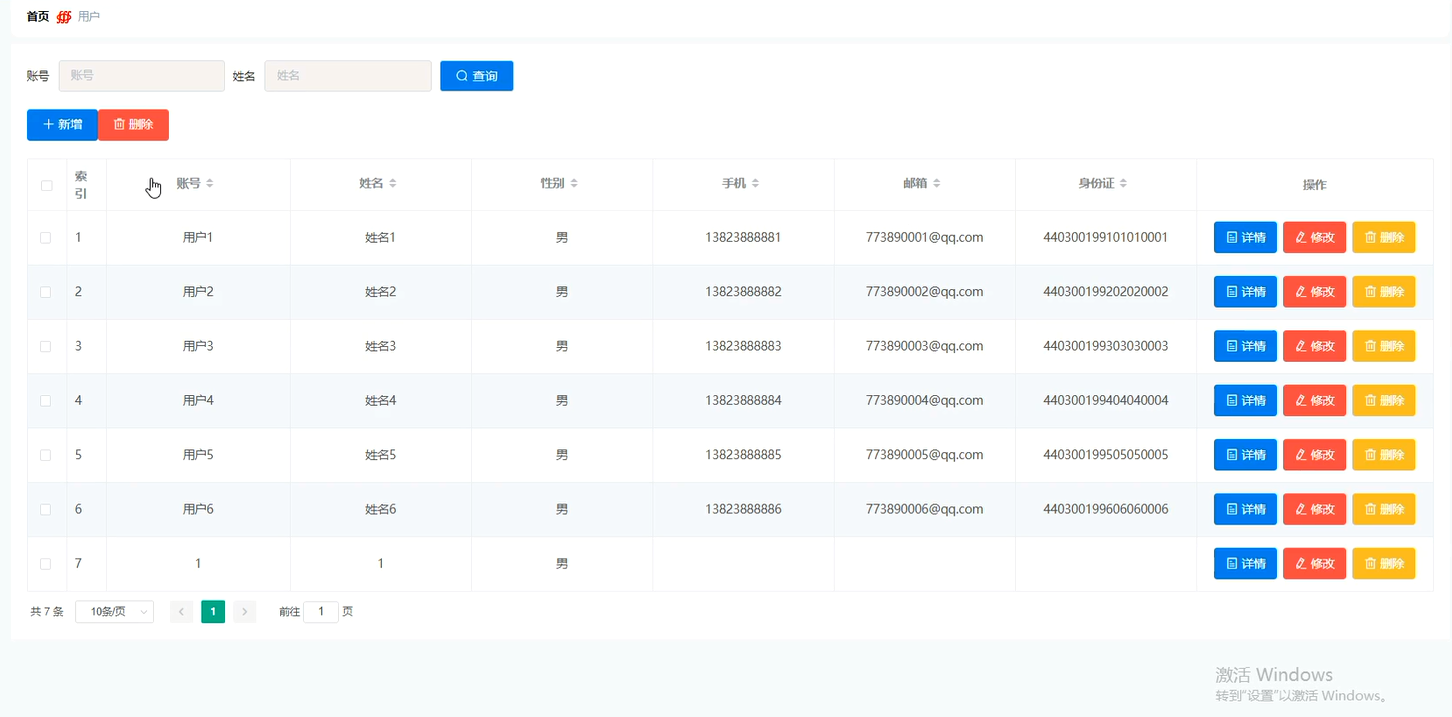1452x717 pixels.
Task: Click 修改 for 用户4
Action: point(1315,401)
